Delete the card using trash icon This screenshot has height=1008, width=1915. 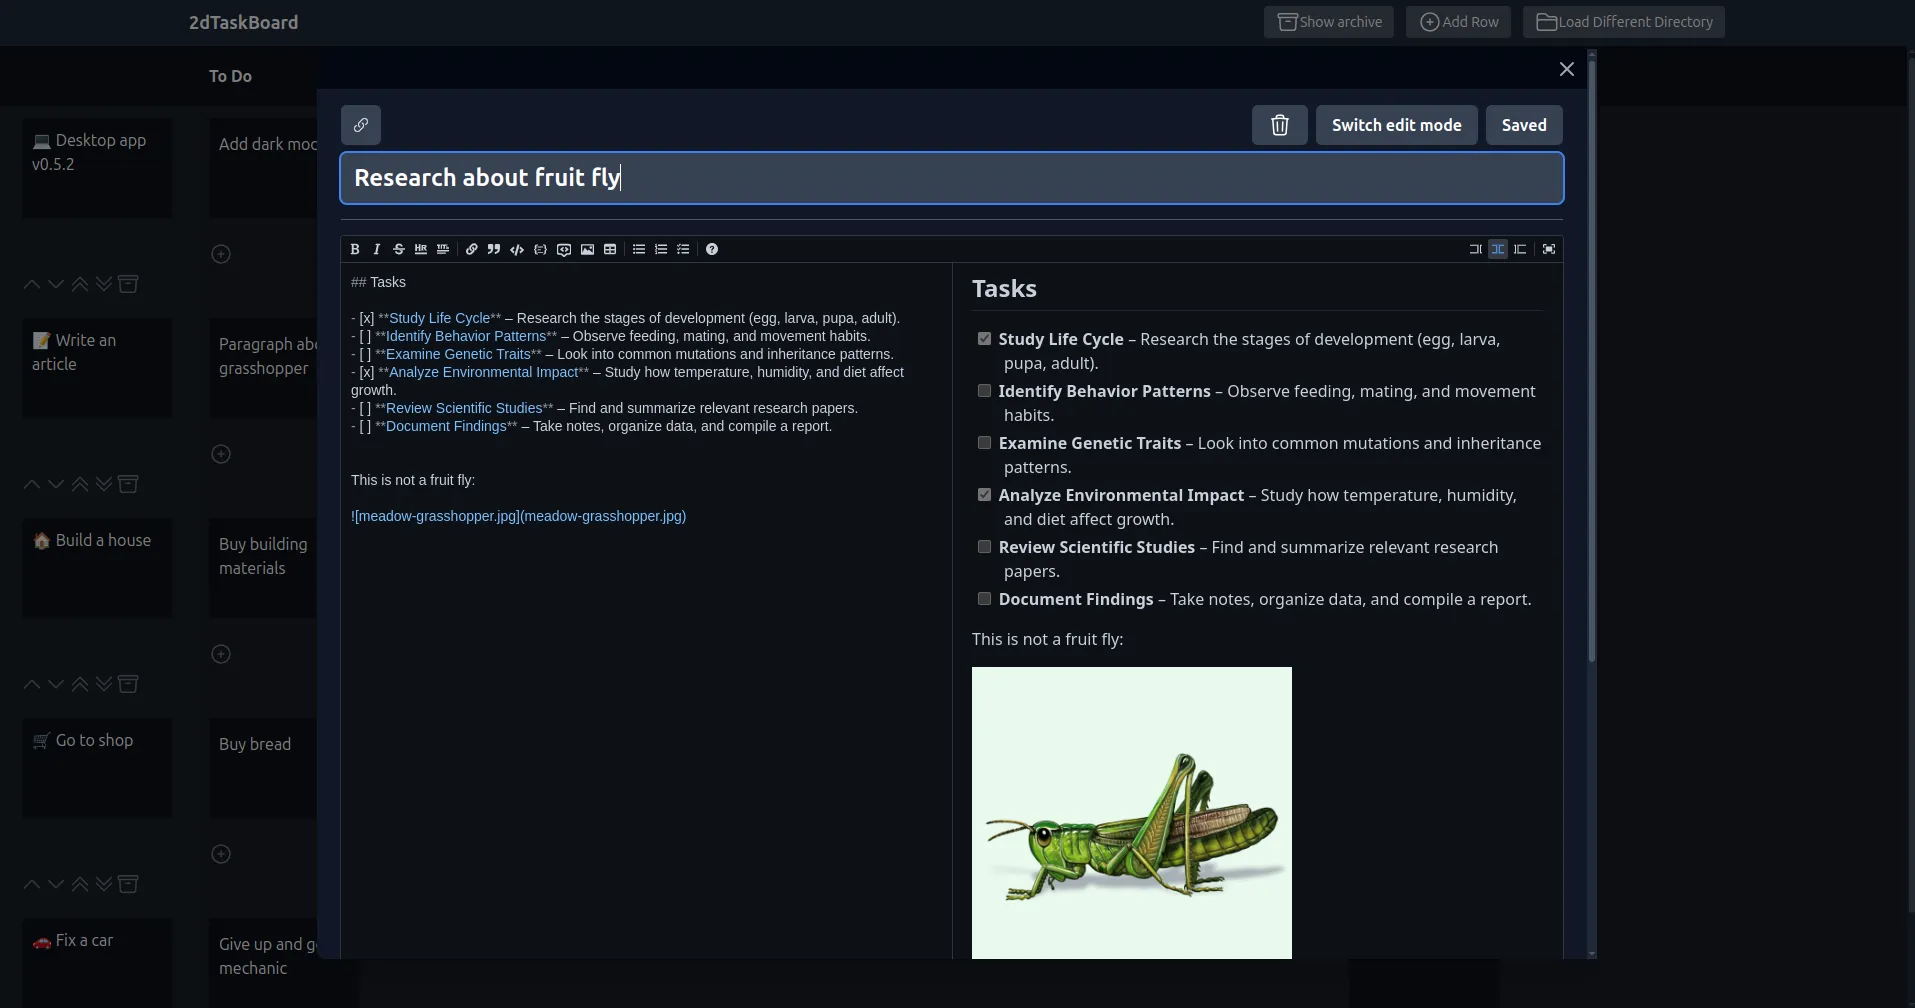point(1280,125)
